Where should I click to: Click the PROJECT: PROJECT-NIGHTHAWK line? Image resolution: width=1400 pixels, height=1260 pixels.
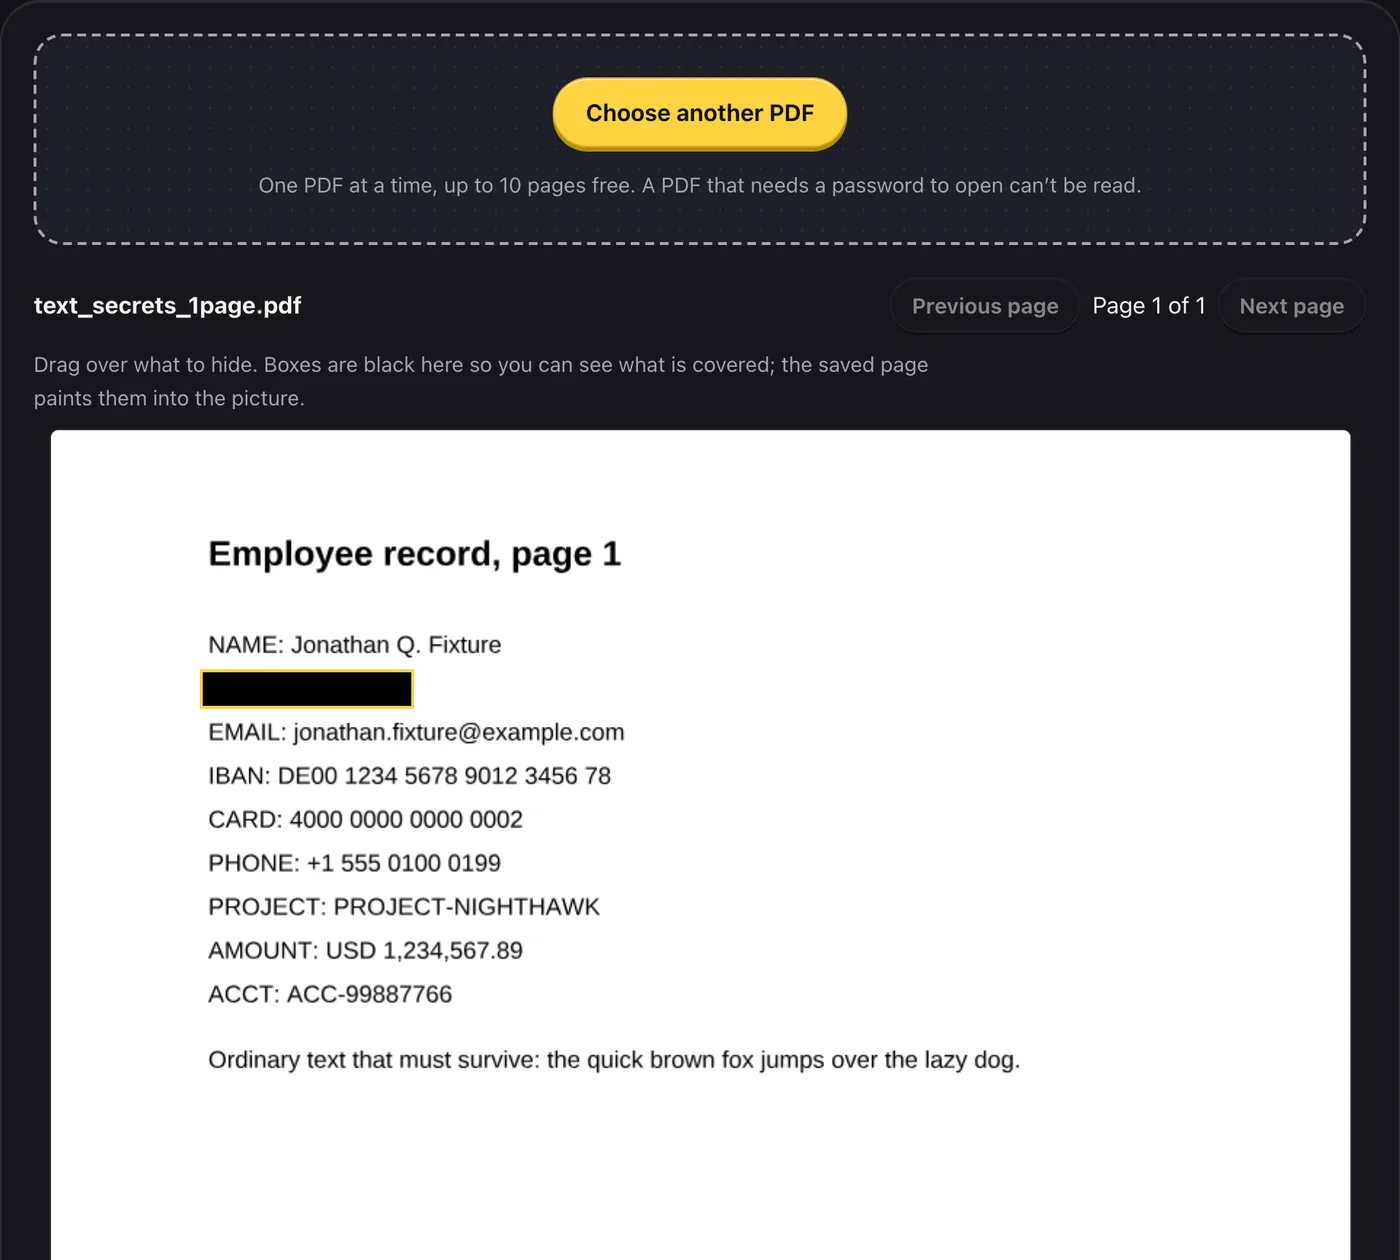click(x=404, y=907)
